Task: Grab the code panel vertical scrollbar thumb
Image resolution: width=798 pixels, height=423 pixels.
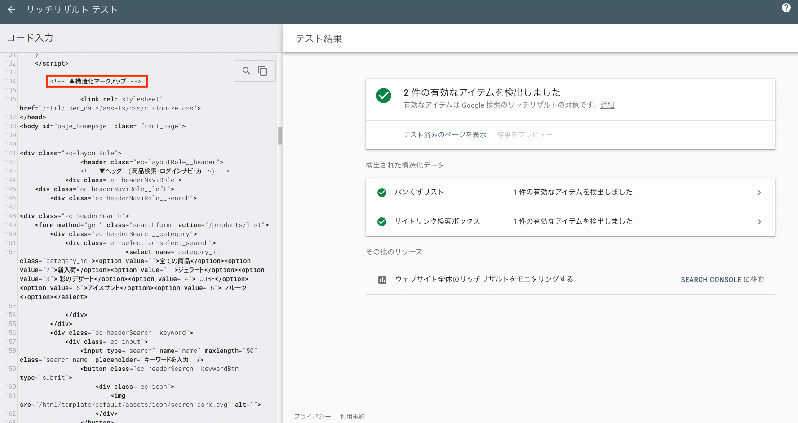Action: [x=279, y=135]
